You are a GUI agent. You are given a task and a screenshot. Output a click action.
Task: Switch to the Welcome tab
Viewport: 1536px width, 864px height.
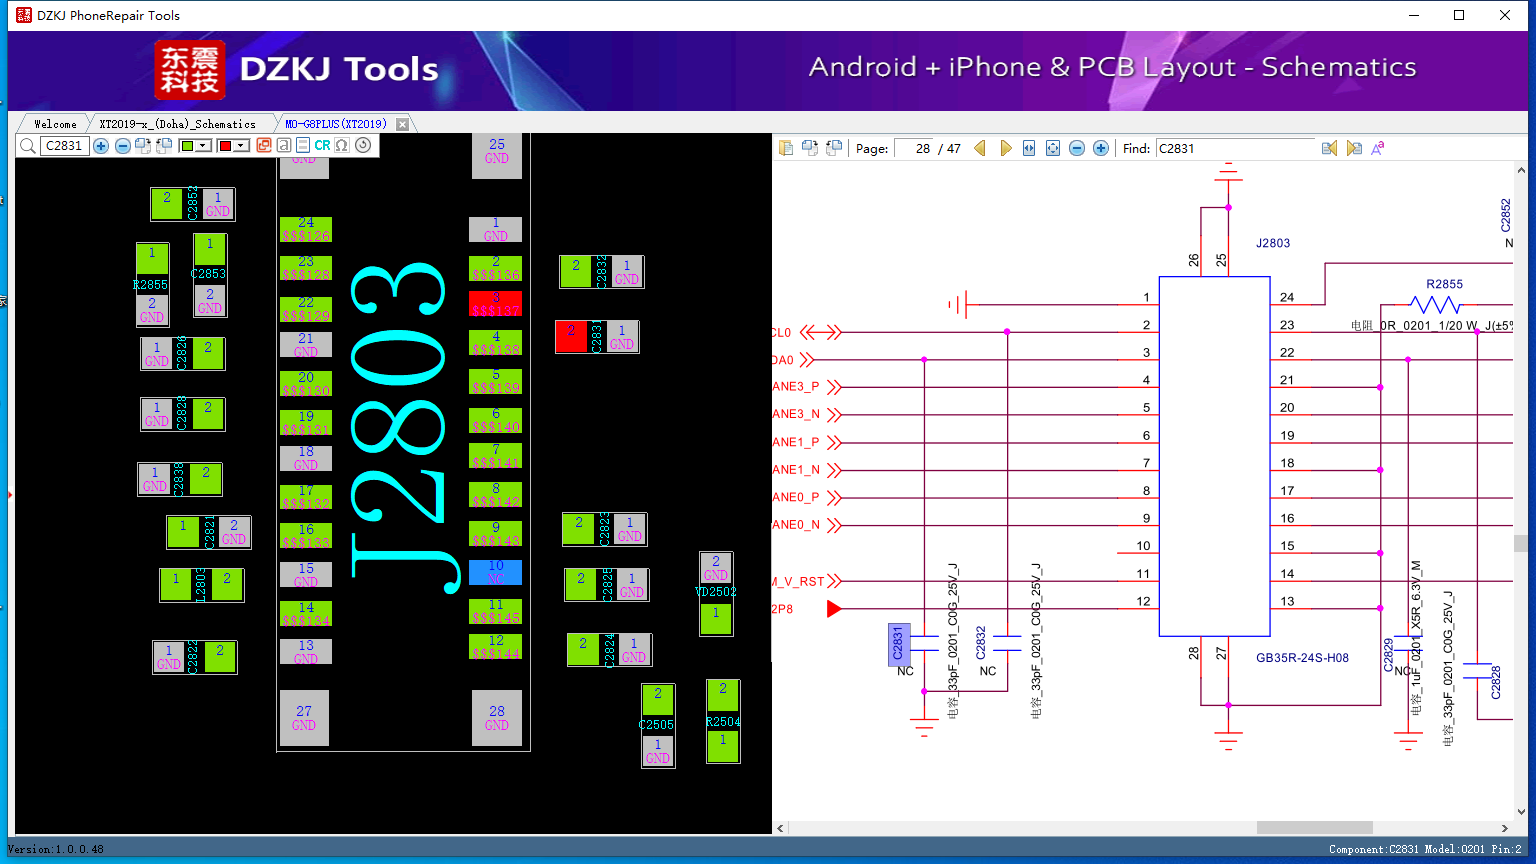[x=55, y=124]
